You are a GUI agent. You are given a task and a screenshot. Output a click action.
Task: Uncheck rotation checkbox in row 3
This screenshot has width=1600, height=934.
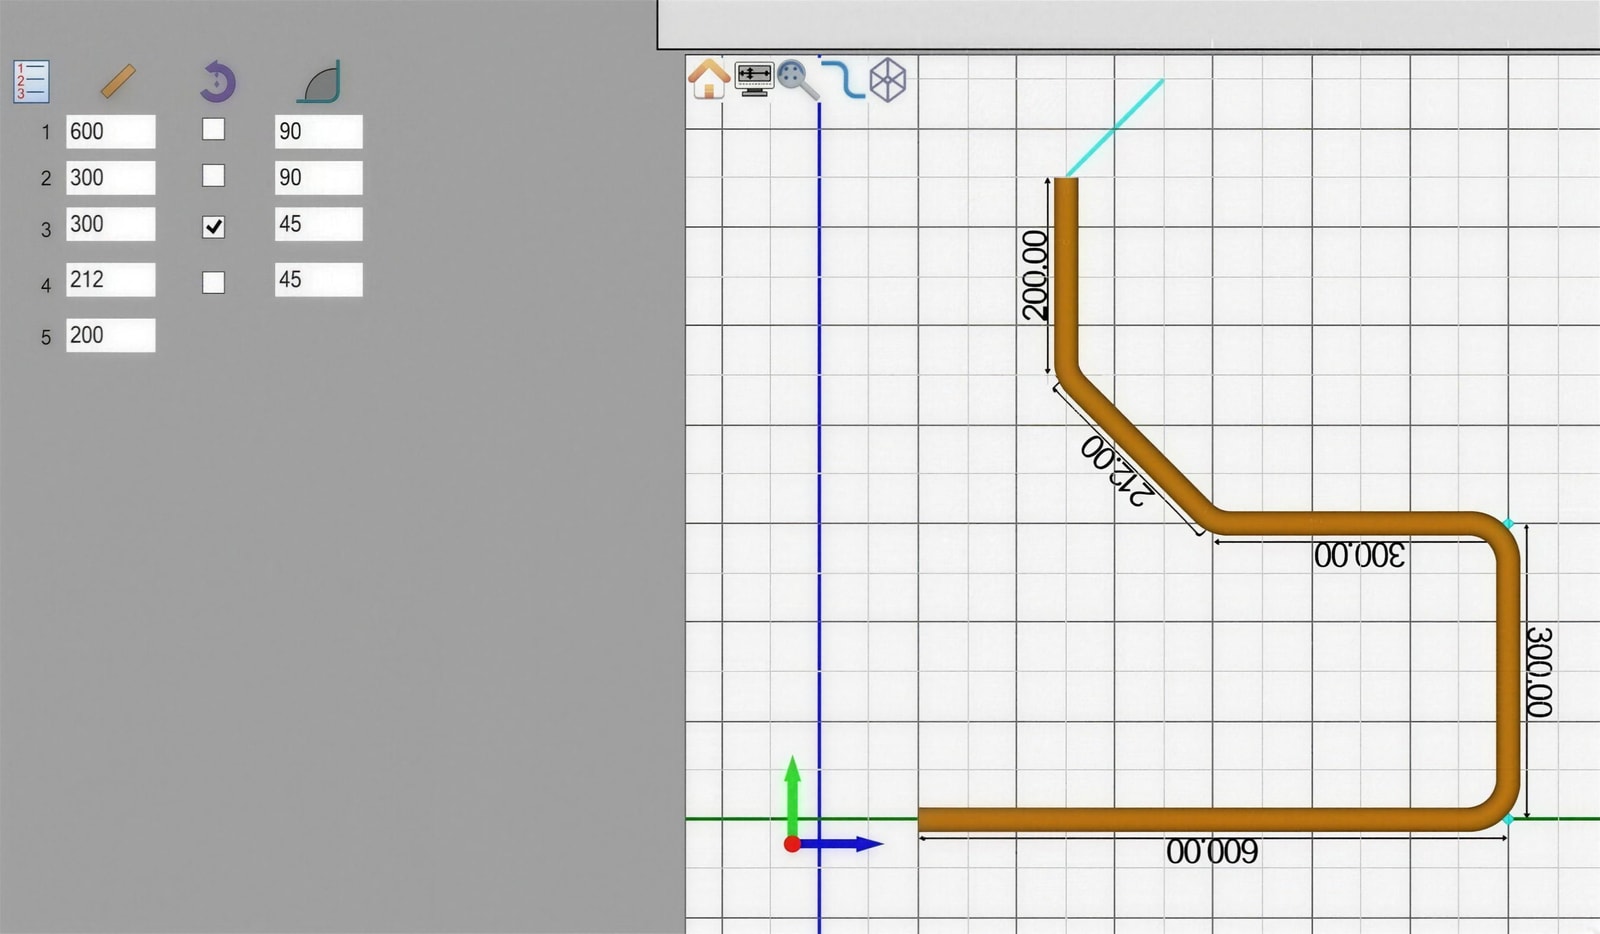[213, 227]
